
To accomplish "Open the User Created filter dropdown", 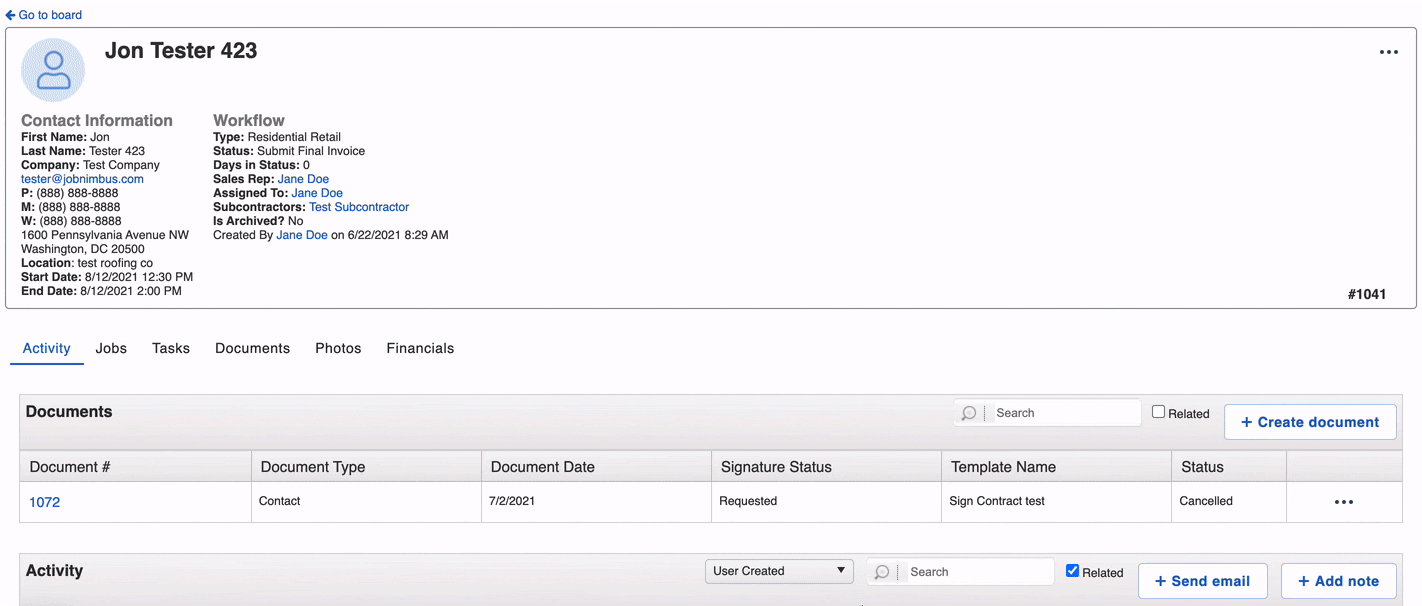I will point(779,571).
